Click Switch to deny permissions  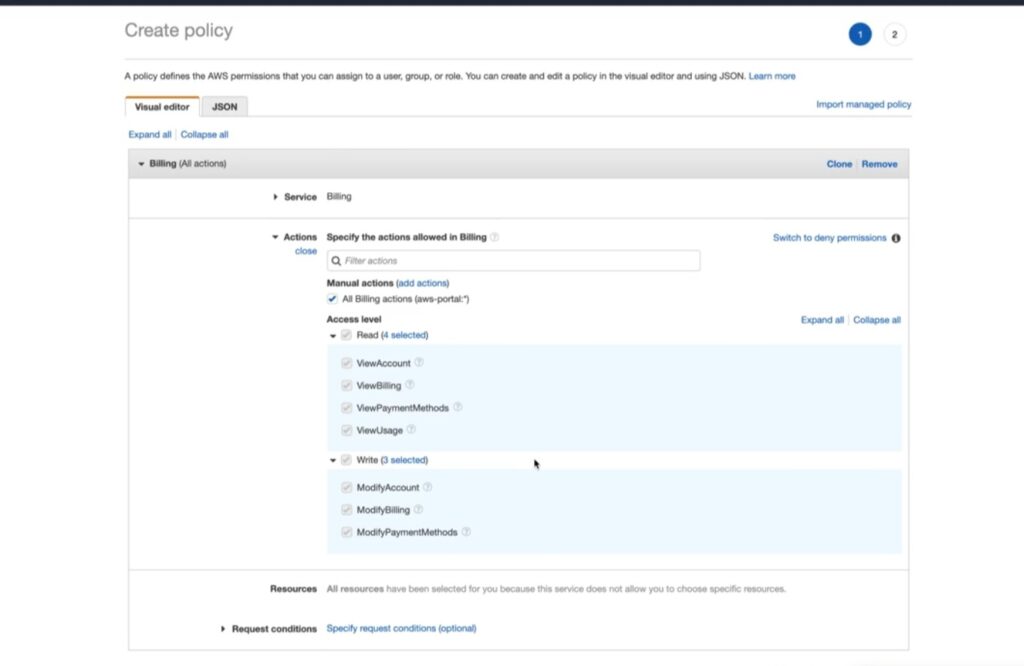[829, 238]
